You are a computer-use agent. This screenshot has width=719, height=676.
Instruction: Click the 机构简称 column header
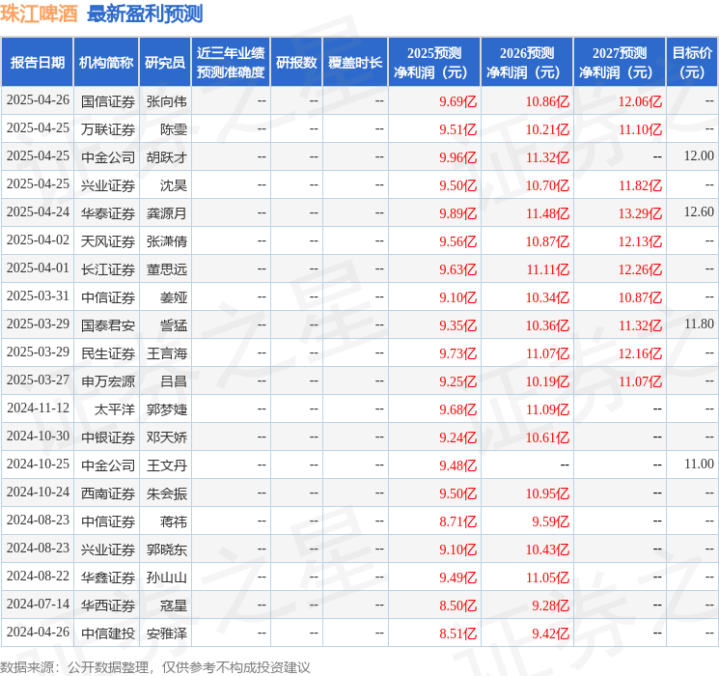(106, 62)
